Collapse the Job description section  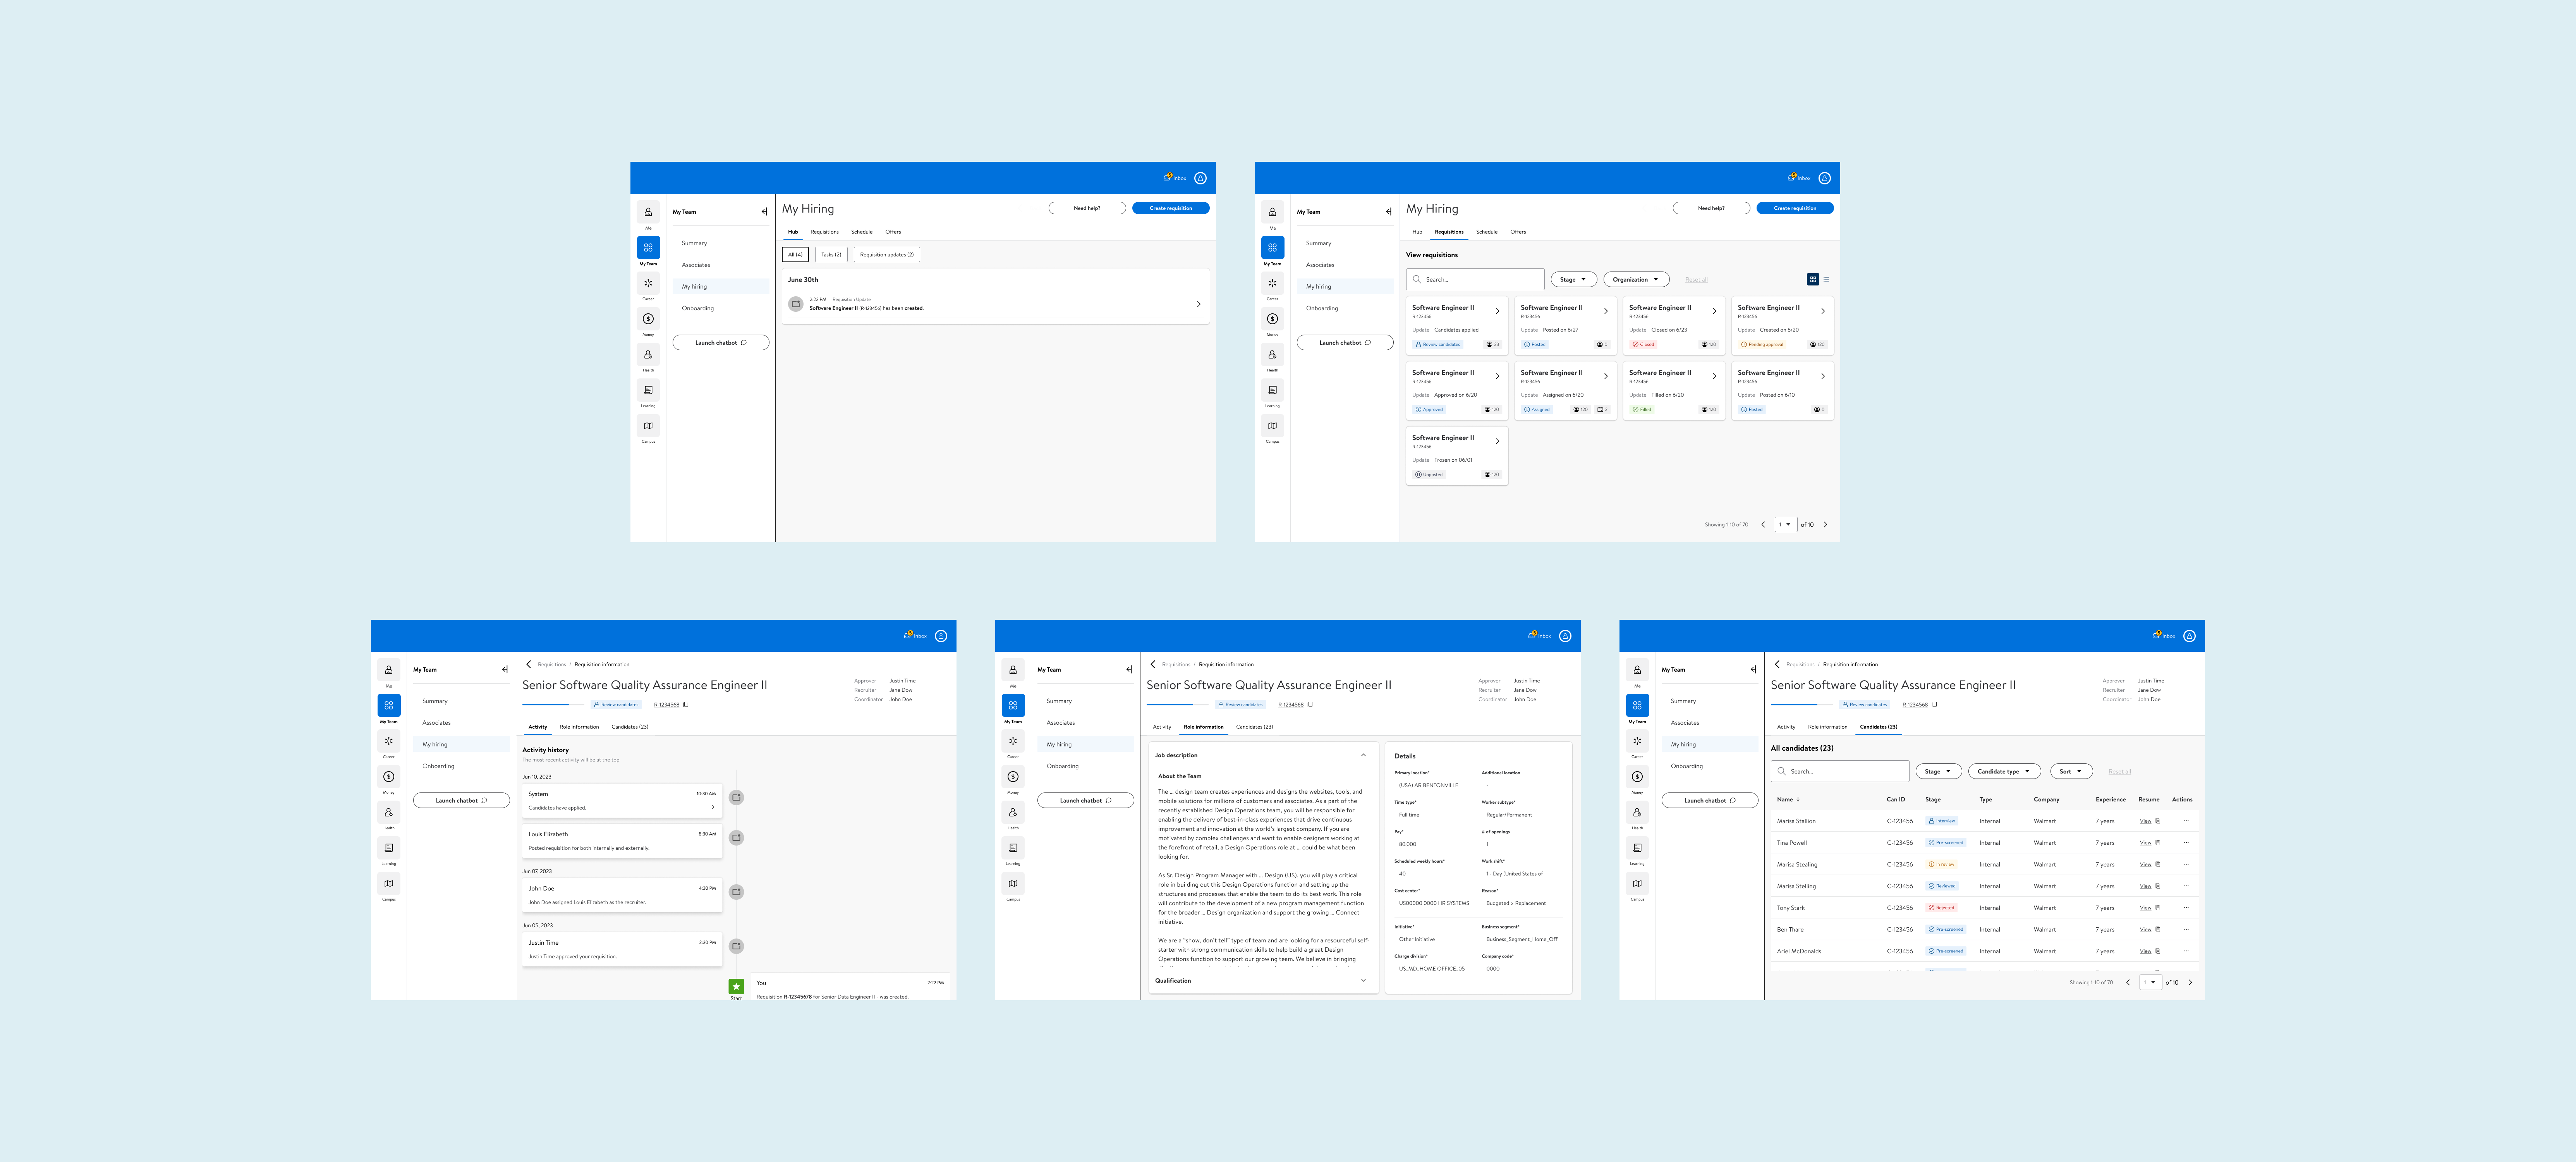pos(1363,755)
